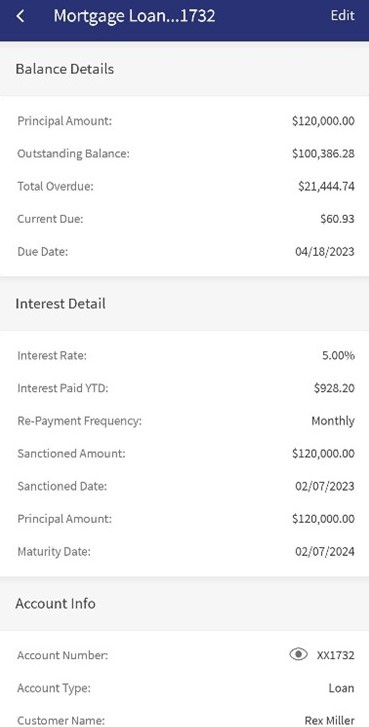Select the Interest Detail section header
This screenshot has width=369, height=727.
(x=60, y=304)
